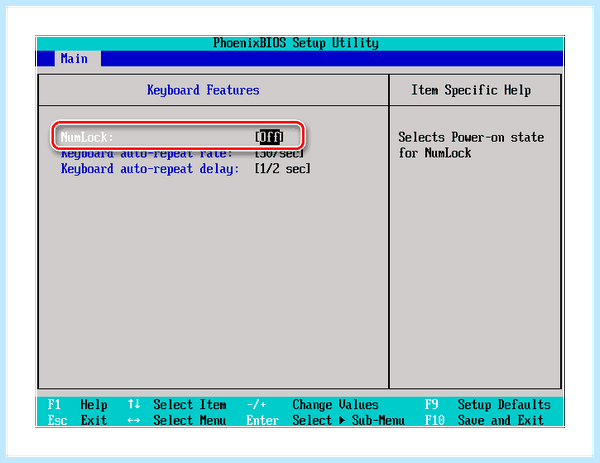This screenshot has width=600, height=463.
Task: Click the left/right arrow Select Menu hint
Action: [x=177, y=420]
